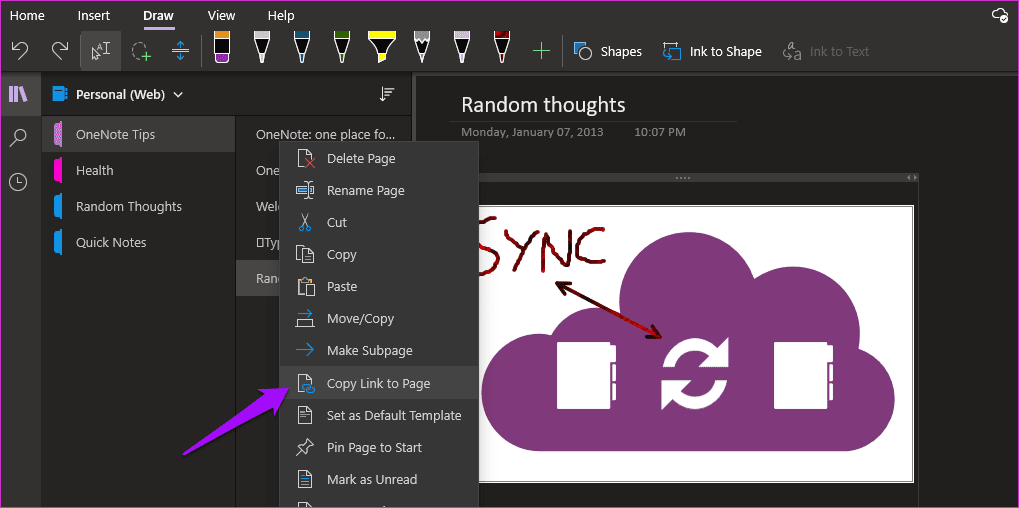Click the Random thoughts page title
This screenshot has width=1019, height=508.
(x=543, y=104)
